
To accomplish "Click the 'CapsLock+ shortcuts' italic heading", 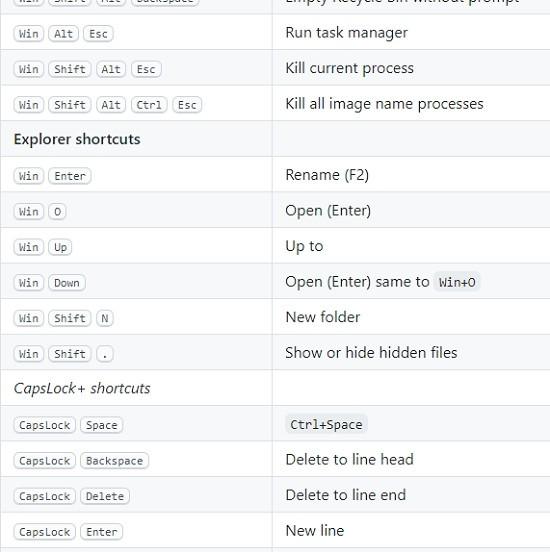I will (82, 388).
